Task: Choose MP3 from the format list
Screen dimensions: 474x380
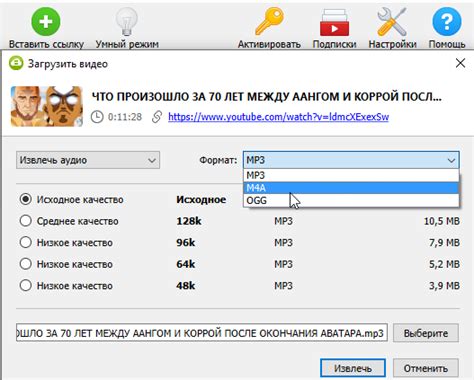Action: 351,175
